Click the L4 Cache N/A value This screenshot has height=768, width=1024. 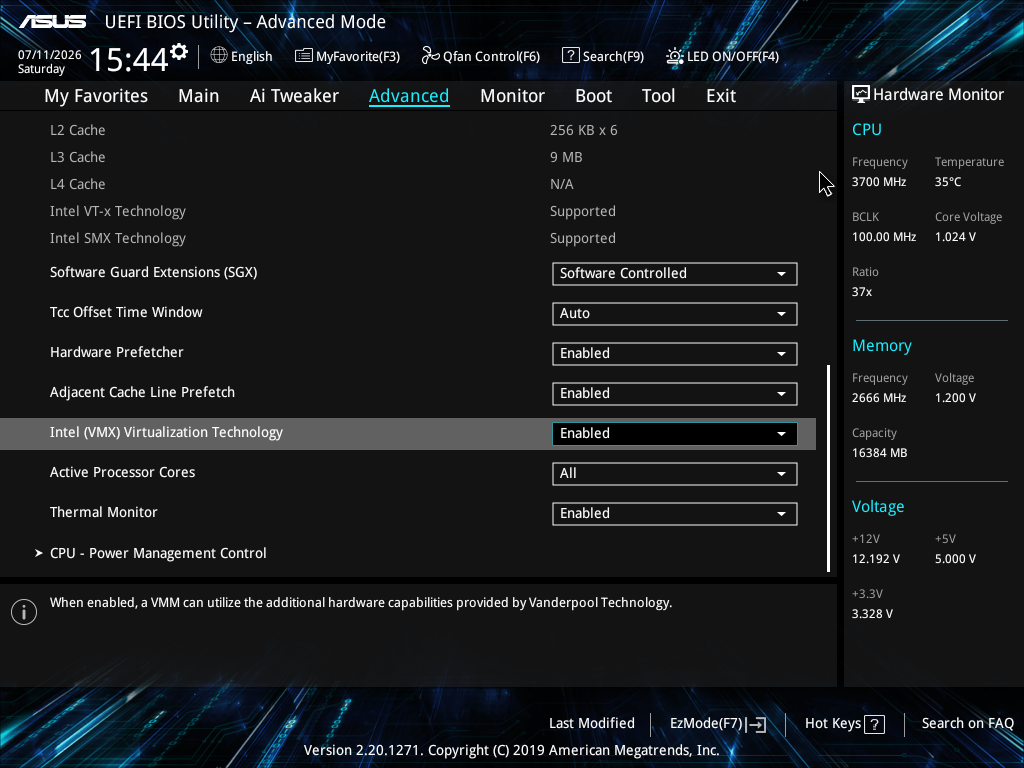562,184
